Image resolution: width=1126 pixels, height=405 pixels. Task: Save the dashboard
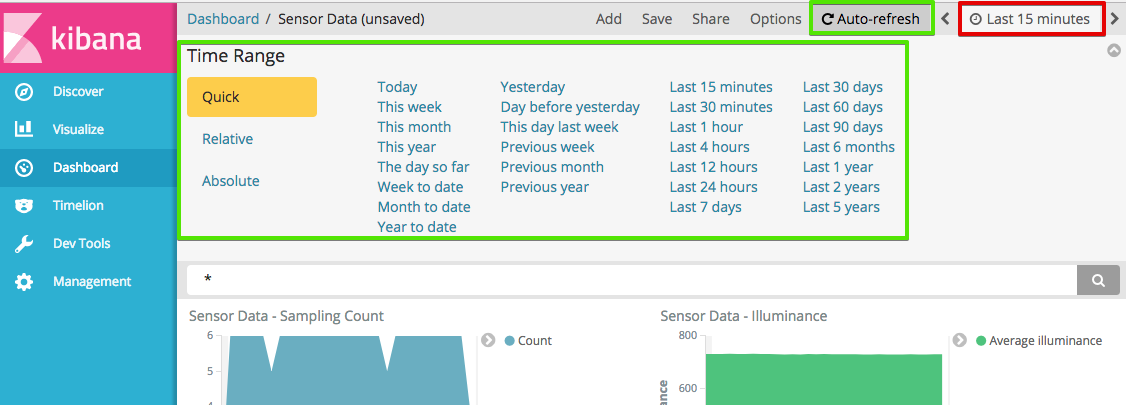point(657,19)
